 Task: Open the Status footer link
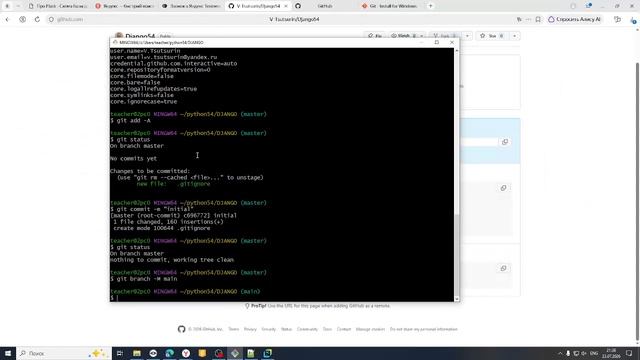point(287,329)
